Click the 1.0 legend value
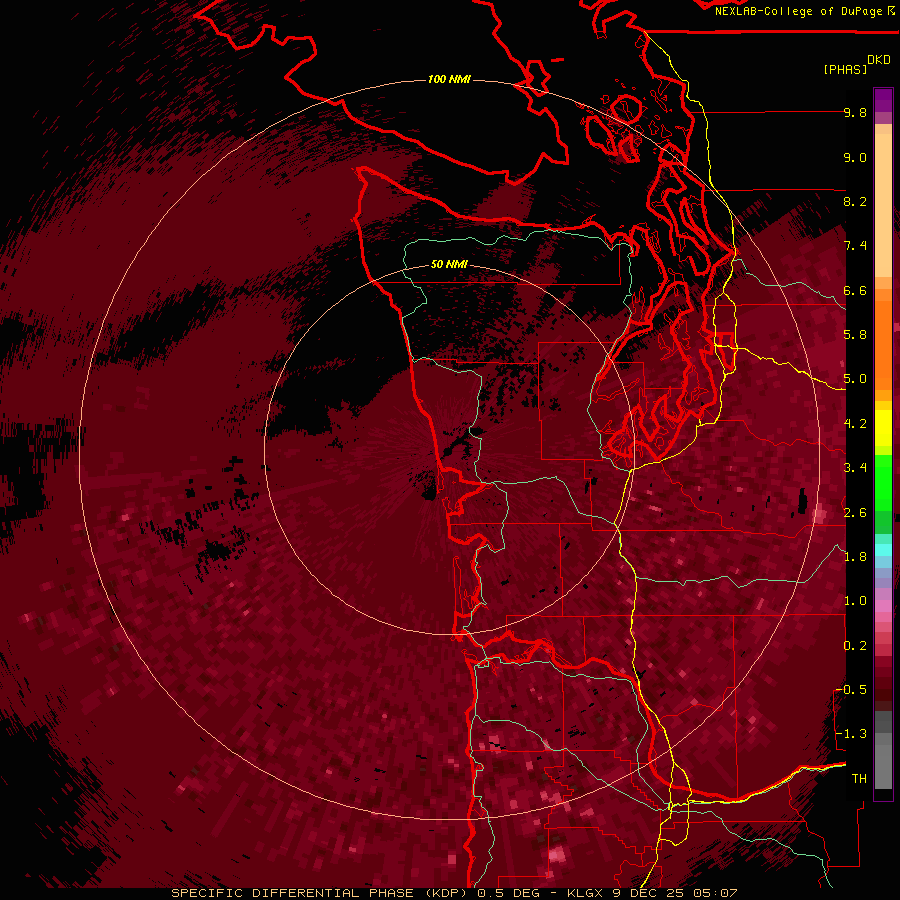The height and width of the screenshot is (900, 900). (855, 601)
